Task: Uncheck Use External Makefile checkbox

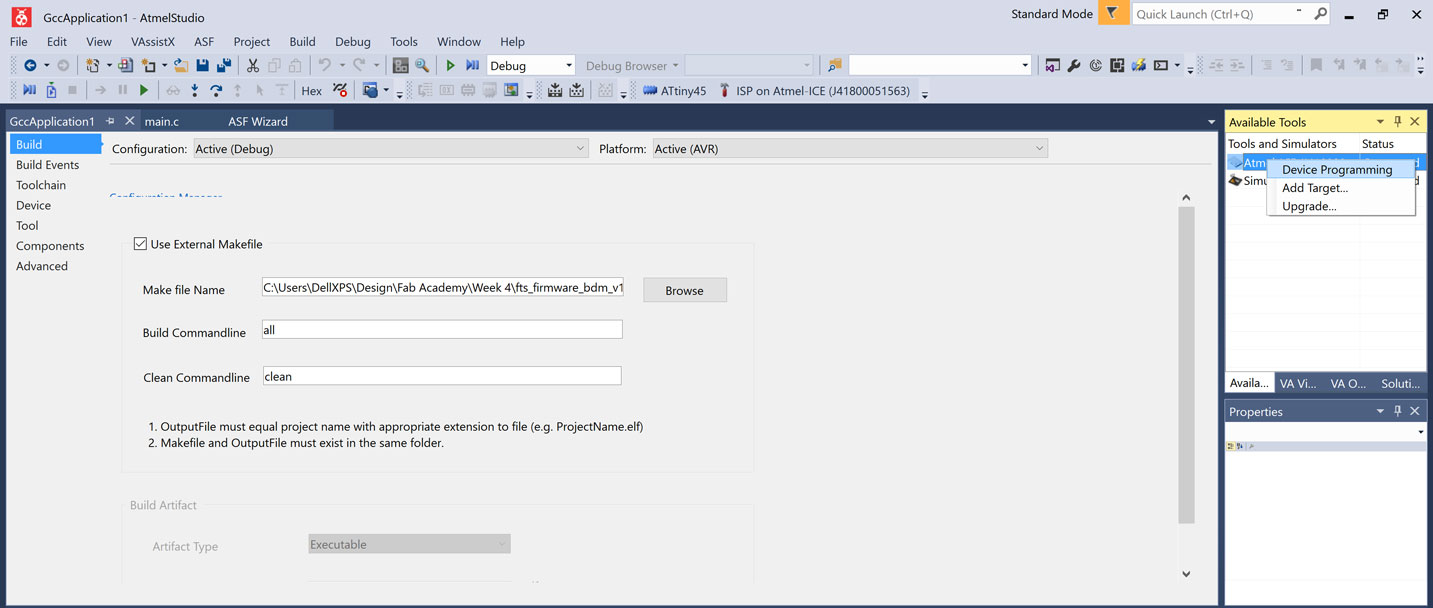Action: [140, 243]
